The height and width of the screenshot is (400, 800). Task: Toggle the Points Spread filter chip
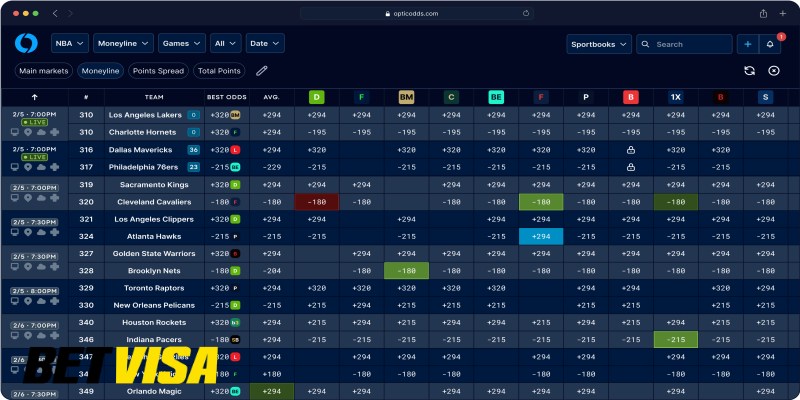pyautogui.click(x=158, y=71)
